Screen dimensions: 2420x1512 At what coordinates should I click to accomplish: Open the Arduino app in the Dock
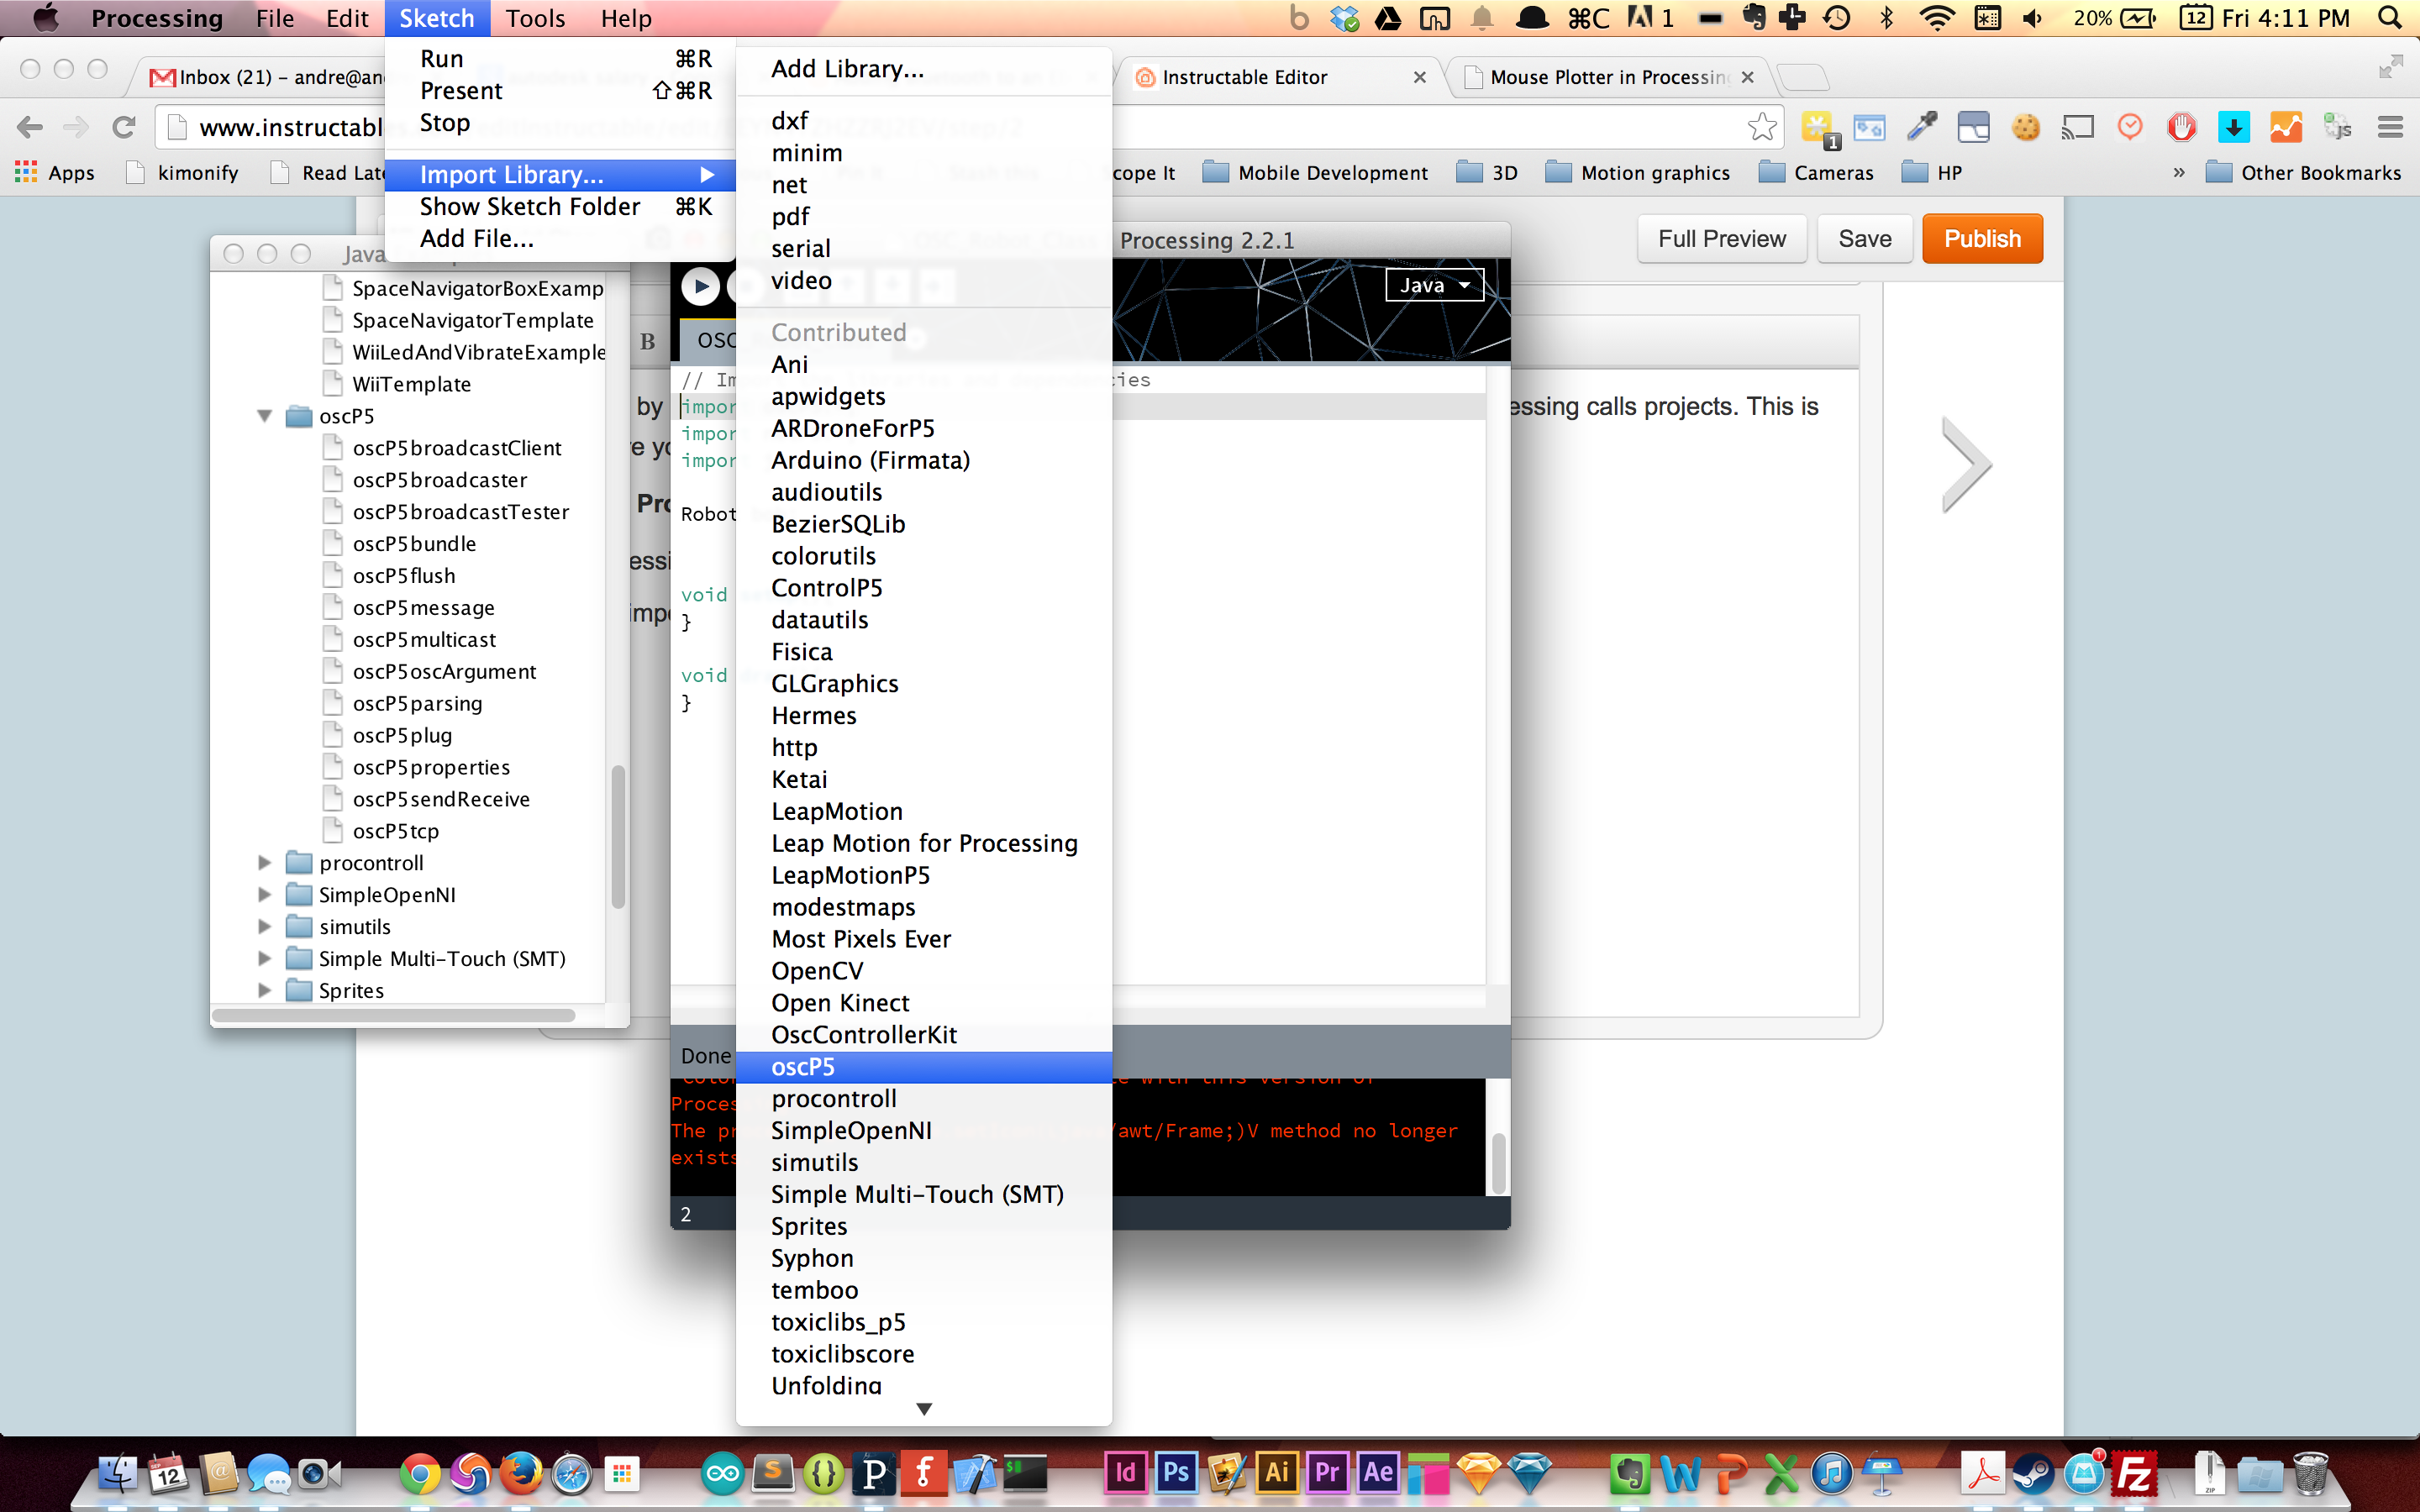click(722, 1474)
